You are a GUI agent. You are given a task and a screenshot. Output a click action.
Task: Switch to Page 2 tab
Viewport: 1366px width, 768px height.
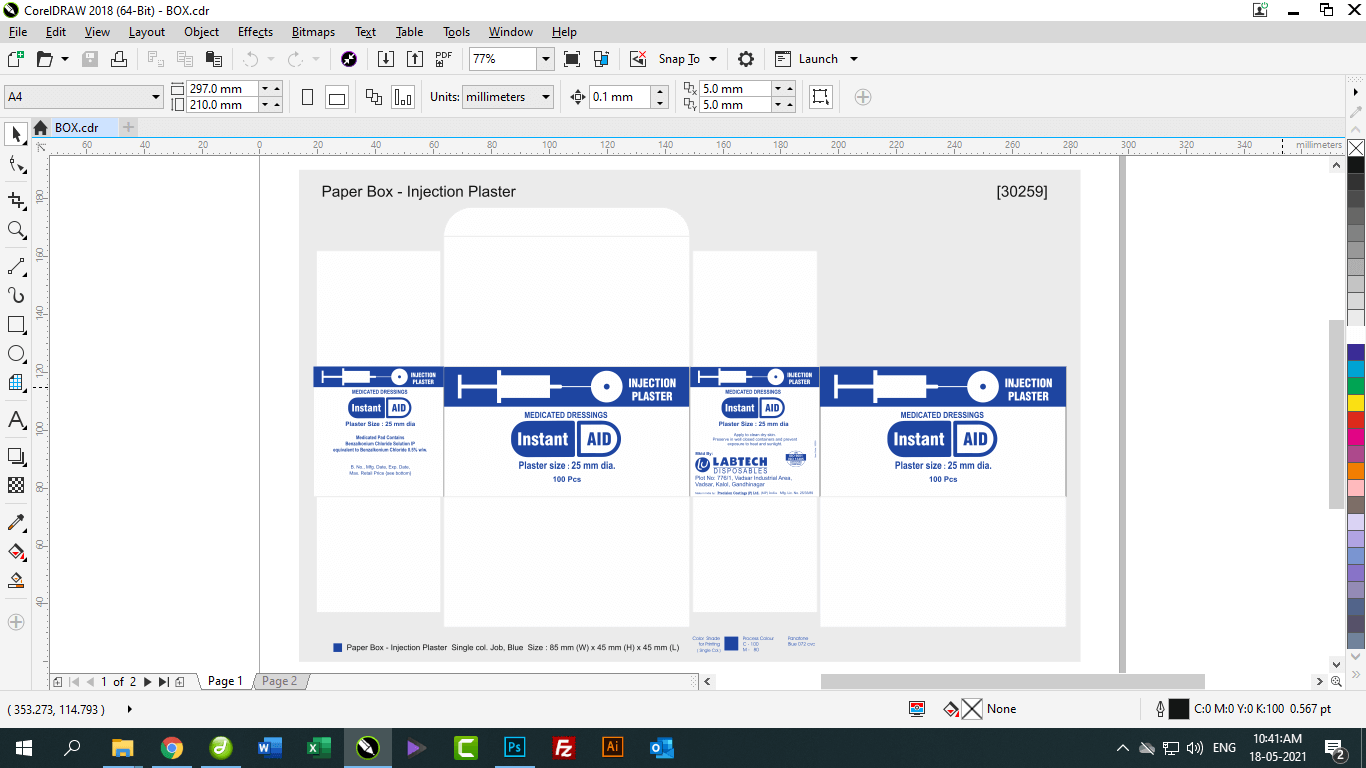(x=279, y=681)
